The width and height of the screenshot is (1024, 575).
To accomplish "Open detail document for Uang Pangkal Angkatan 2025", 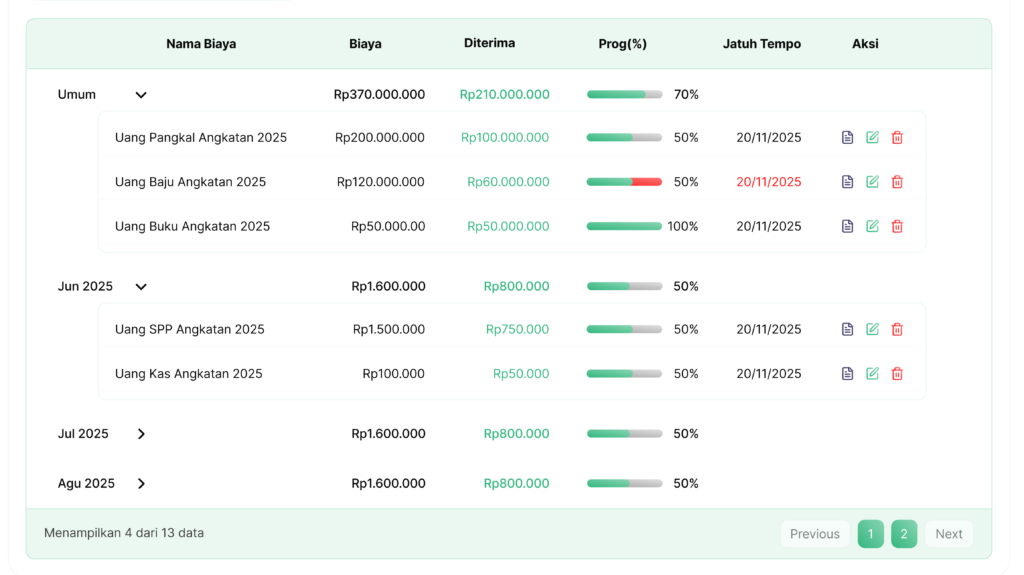I will point(847,138).
